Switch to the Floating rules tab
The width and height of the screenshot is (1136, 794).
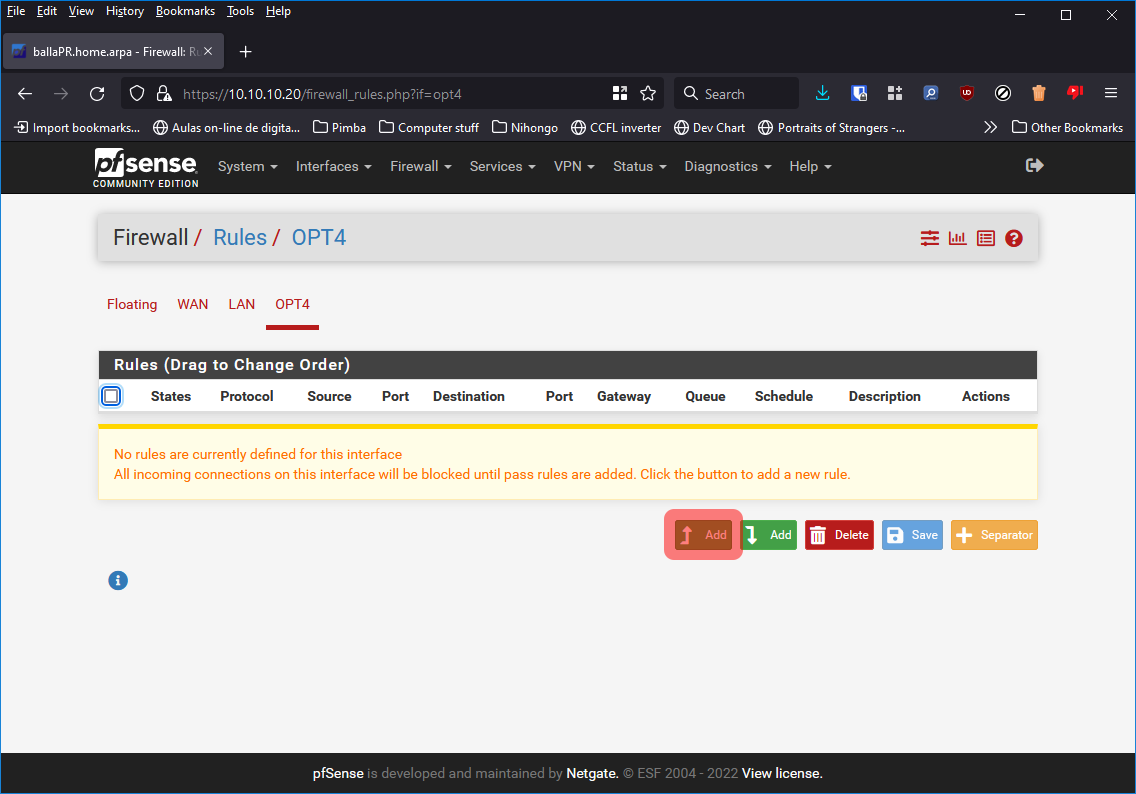tap(132, 304)
